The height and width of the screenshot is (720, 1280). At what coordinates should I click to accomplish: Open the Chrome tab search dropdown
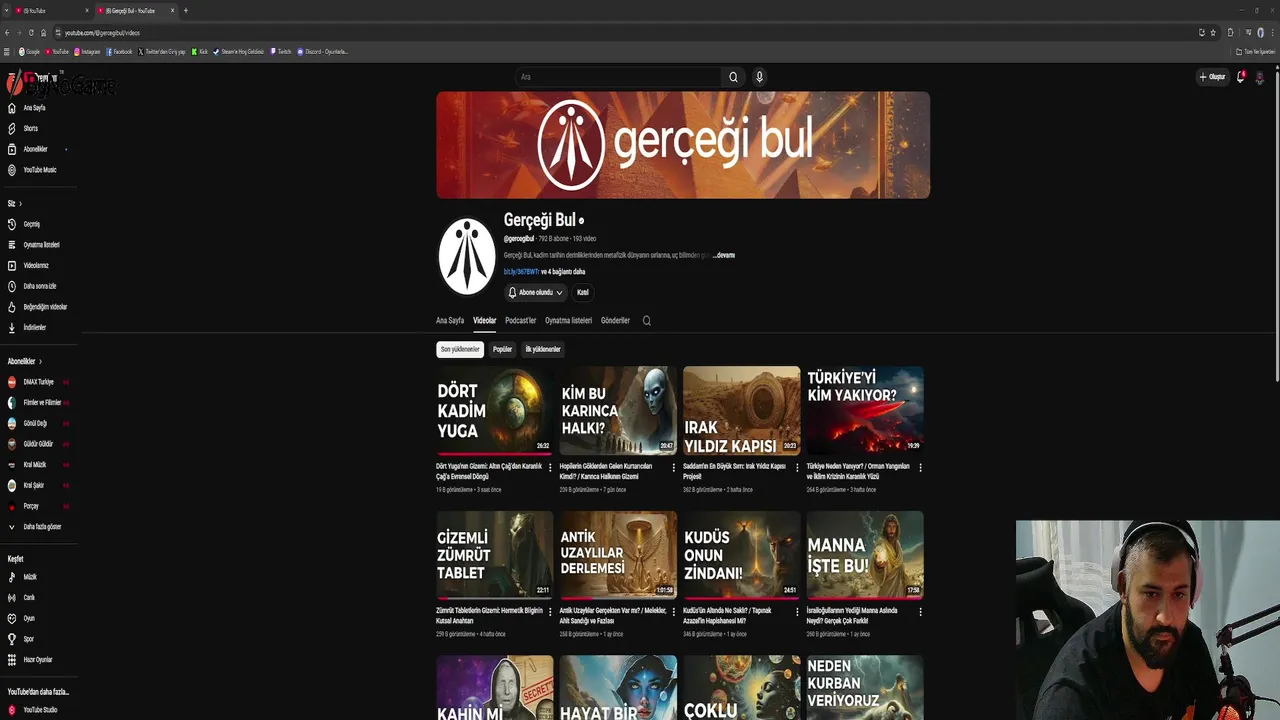[x=7, y=10]
